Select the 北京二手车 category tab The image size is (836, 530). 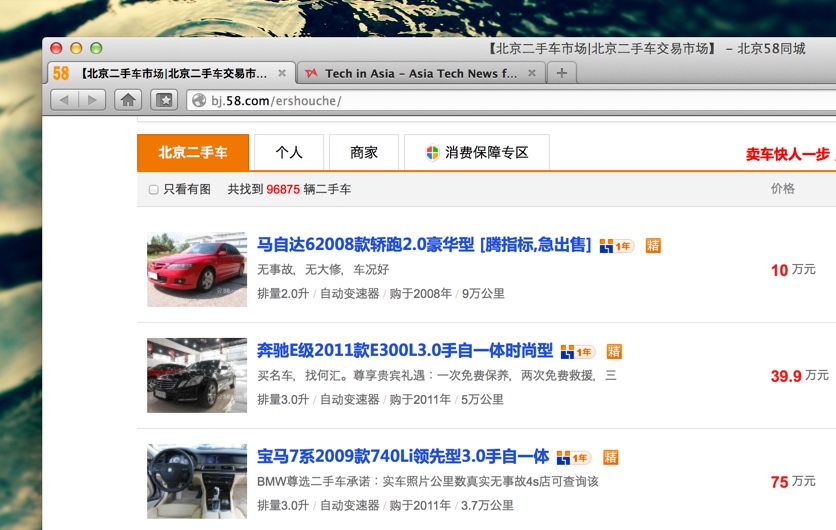193,152
